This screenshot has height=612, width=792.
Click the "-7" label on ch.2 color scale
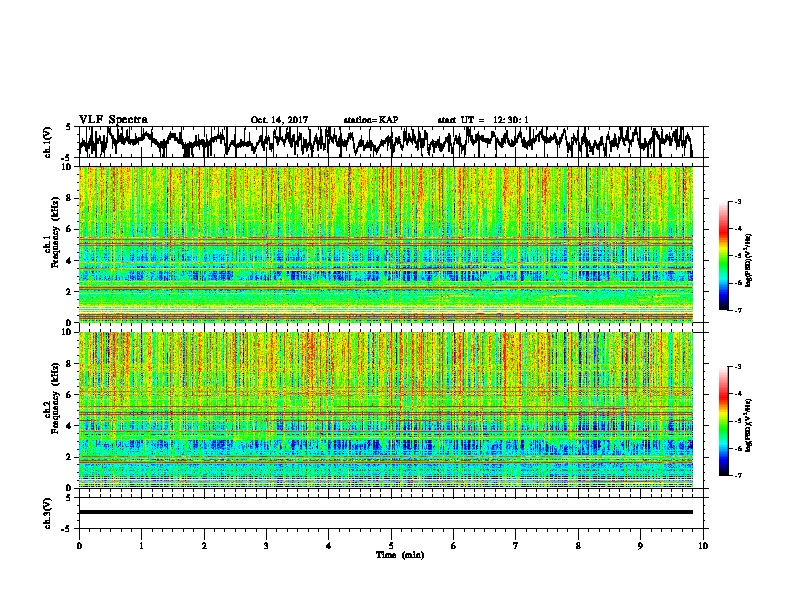(x=738, y=476)
